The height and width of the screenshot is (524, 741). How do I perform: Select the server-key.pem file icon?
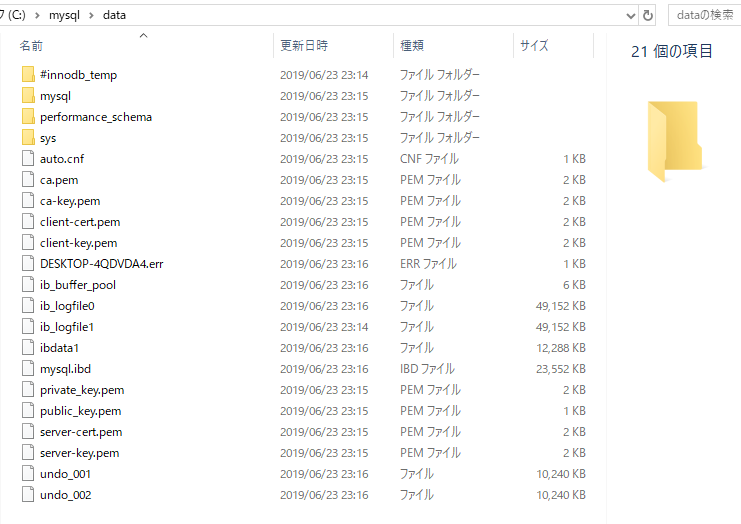28,453
